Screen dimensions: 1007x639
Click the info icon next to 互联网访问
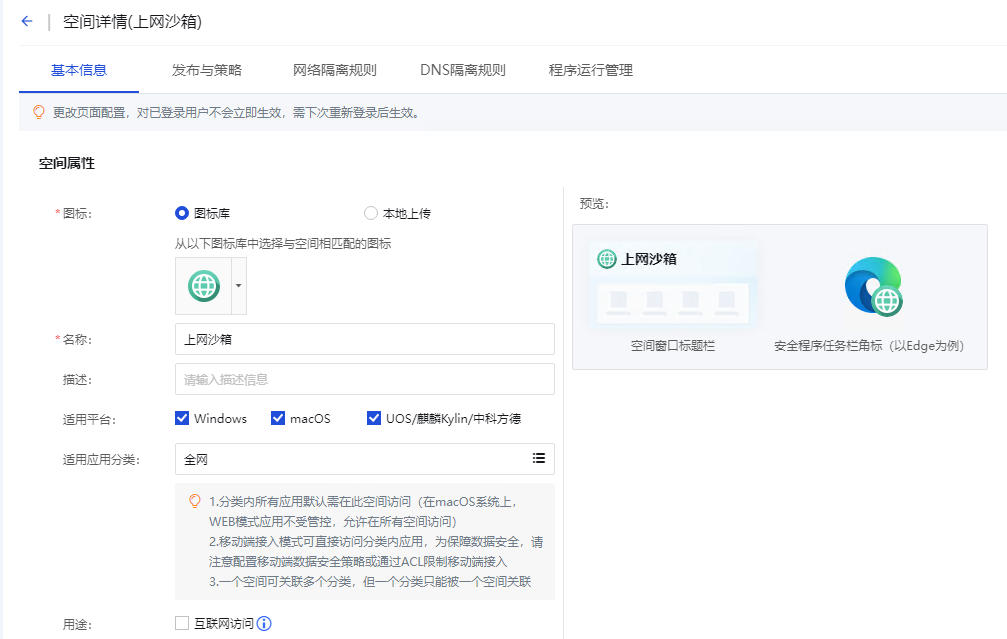click(x=265, y=624)
